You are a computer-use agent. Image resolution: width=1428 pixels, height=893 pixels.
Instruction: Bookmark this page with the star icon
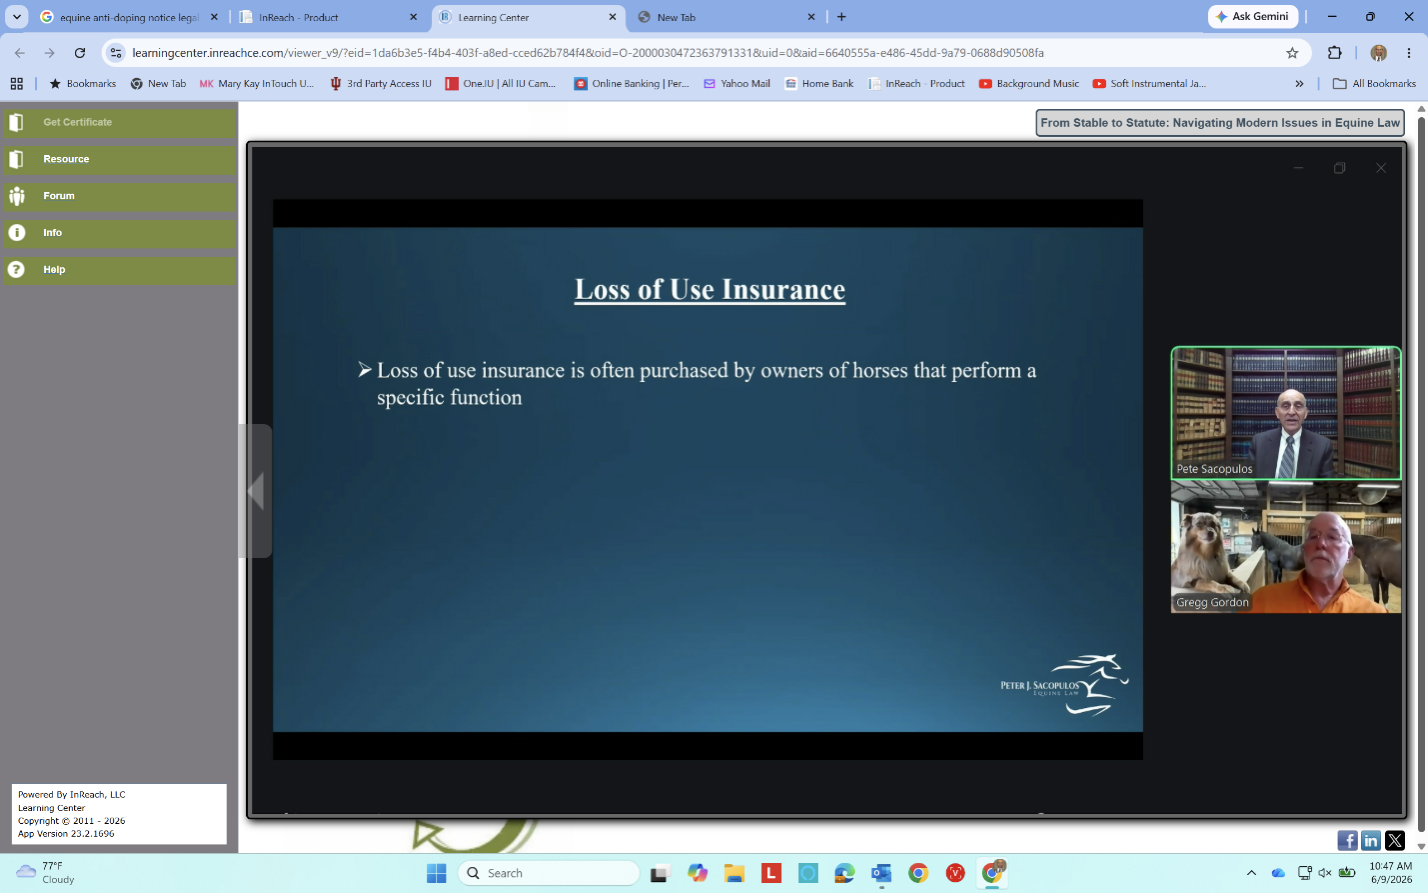click(1292, 53)
